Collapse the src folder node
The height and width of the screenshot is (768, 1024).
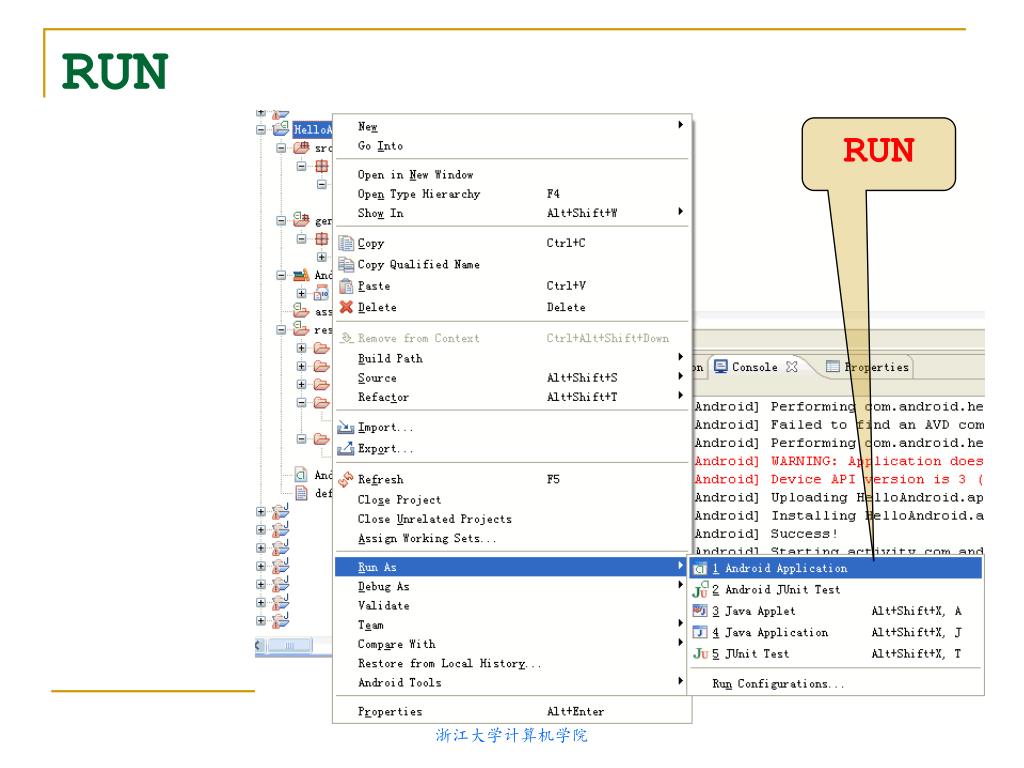point(281,148)
